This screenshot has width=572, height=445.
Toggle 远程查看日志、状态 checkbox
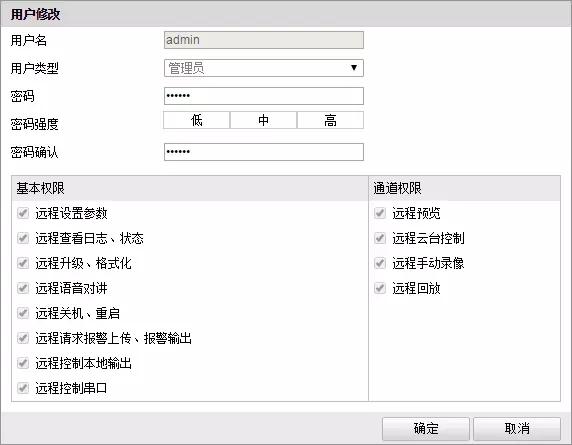(23, 238)
